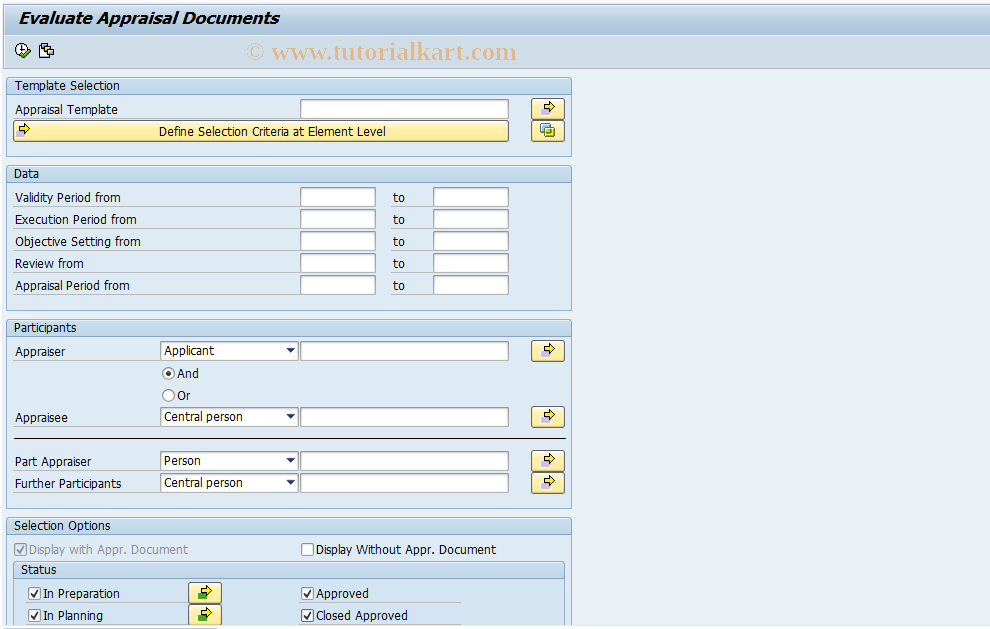Click the Data group header
The width and height of the screenshot is (990, 629).
(x=289, y=174)
